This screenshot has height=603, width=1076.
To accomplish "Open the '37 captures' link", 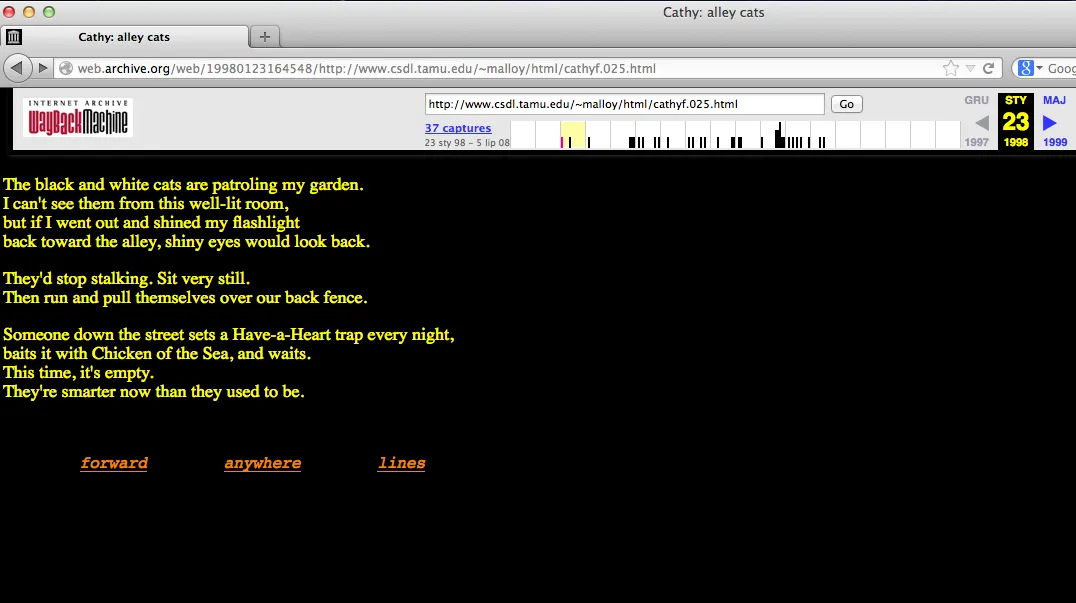I will point(458,128).
